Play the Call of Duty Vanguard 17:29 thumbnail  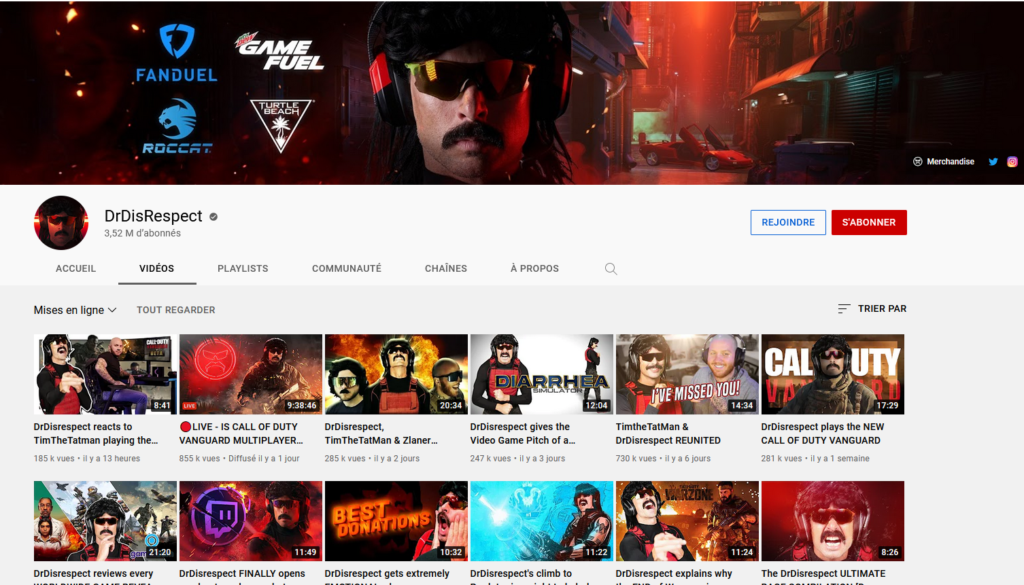pos(833,374)
